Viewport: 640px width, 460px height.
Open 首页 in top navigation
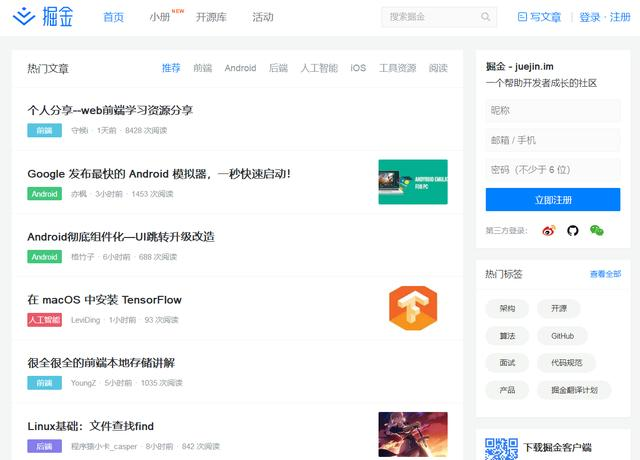click(x=113, y=17)
